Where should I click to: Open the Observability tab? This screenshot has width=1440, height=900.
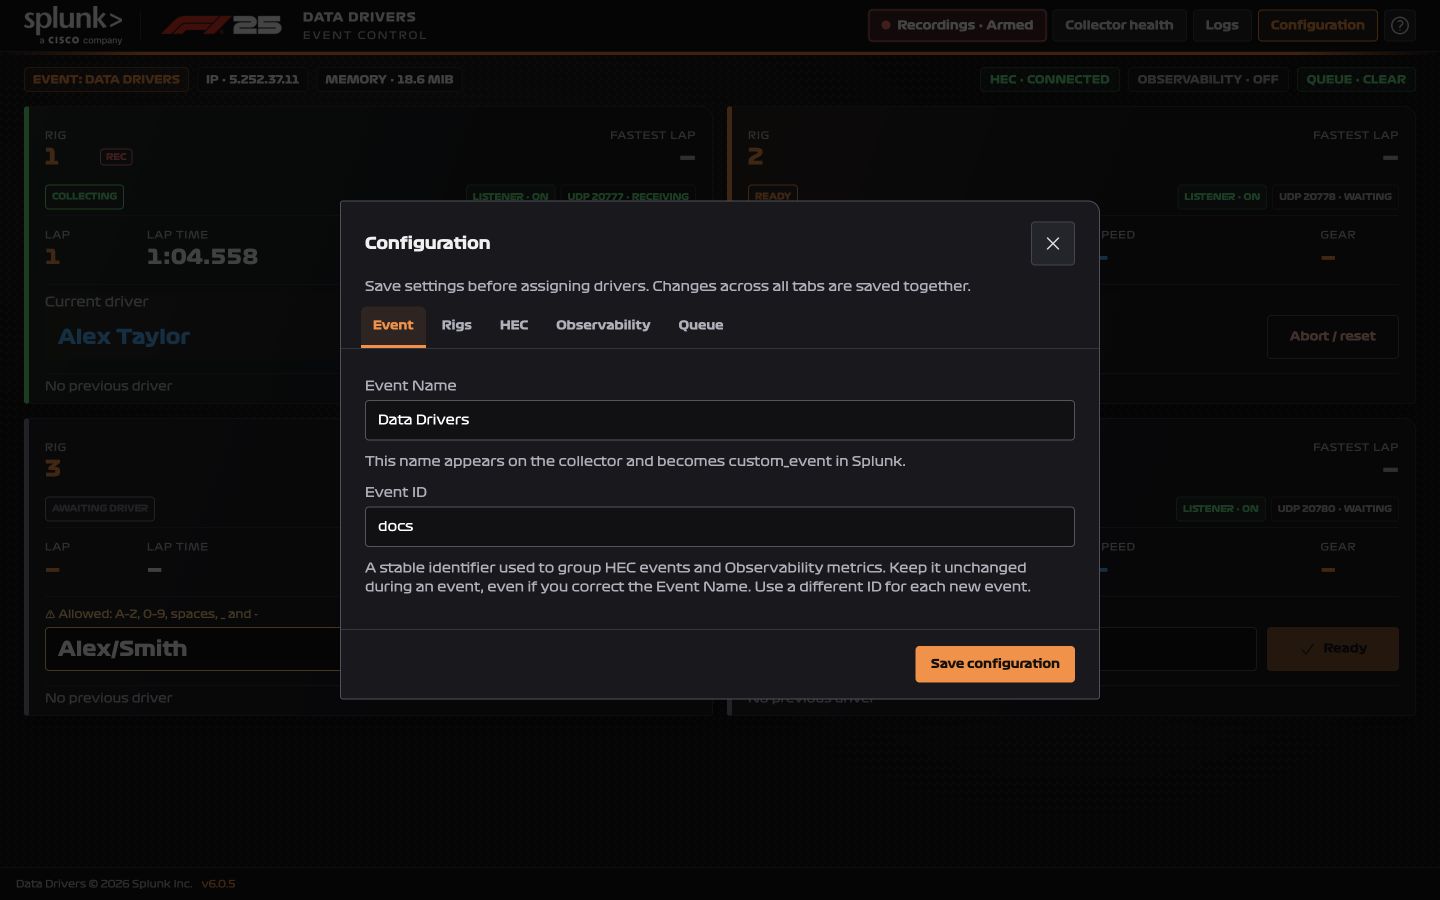pyautogui.click(x=603, y=326)
